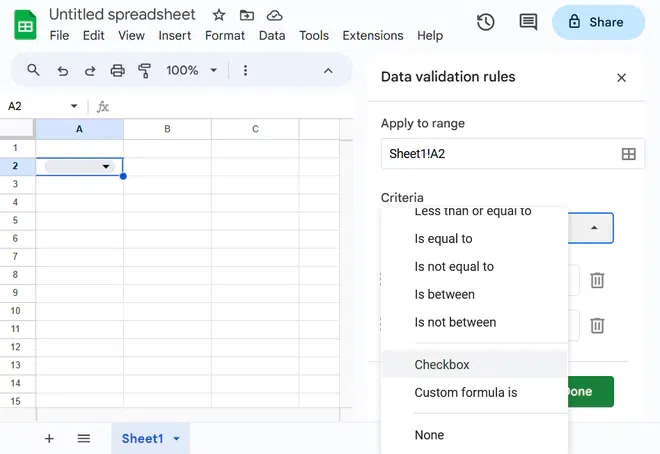Choose Custom formula is option
Viewport: 660px width, 454px height.
coord(466,393)
